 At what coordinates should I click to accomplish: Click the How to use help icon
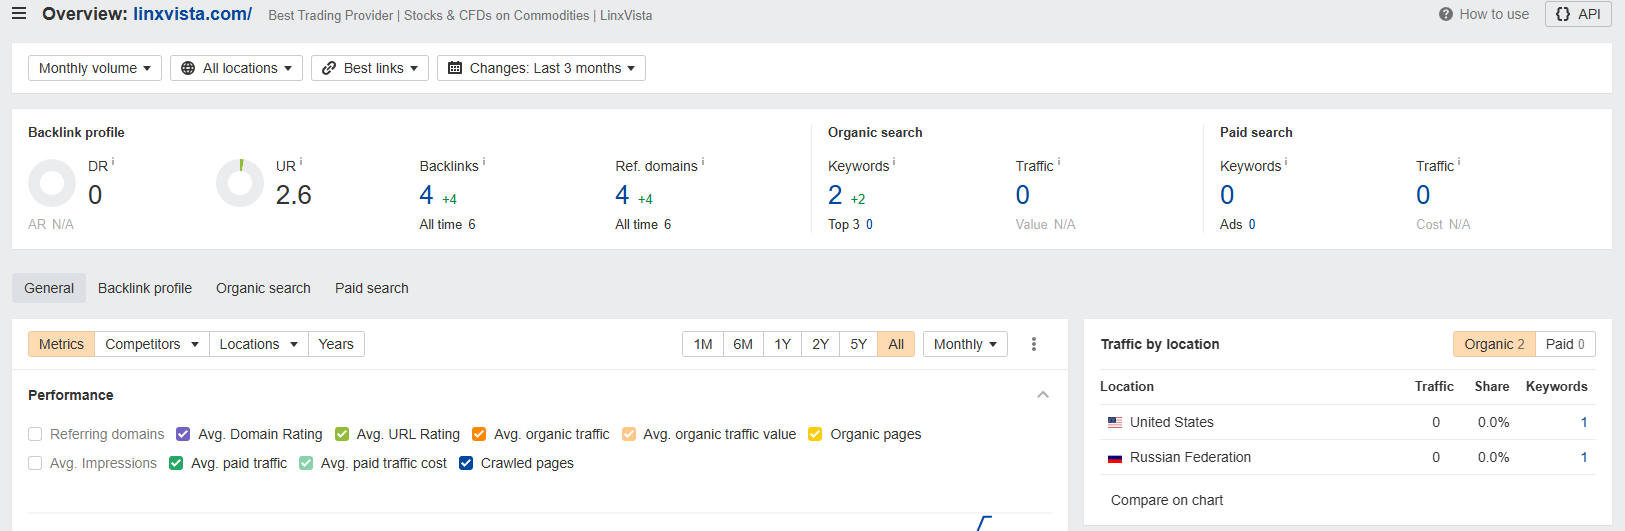1445,14
